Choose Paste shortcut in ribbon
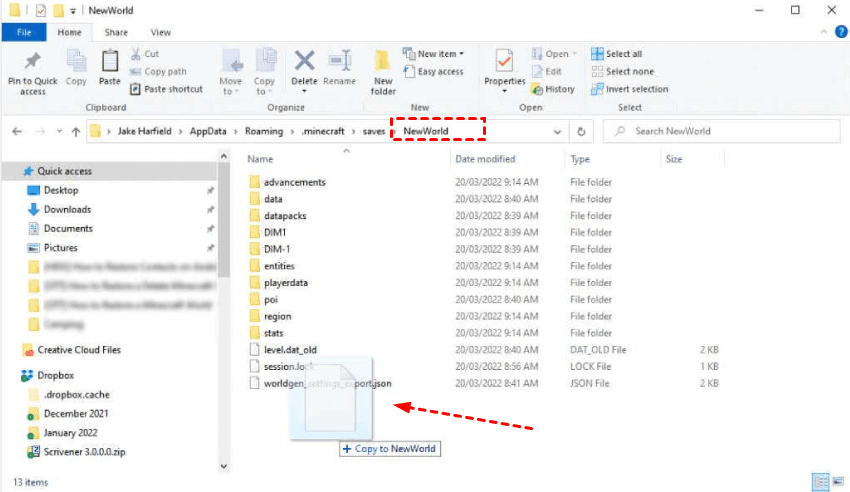 166,89
